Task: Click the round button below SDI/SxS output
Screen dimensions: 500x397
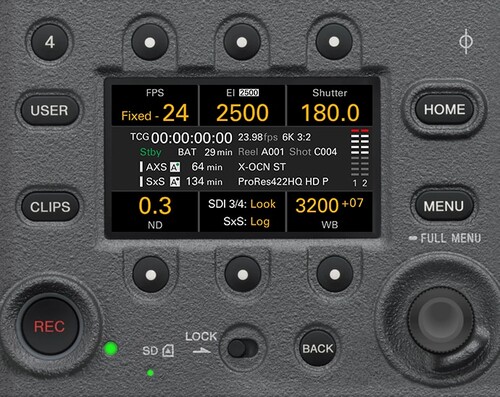Action: coord(243,275)
